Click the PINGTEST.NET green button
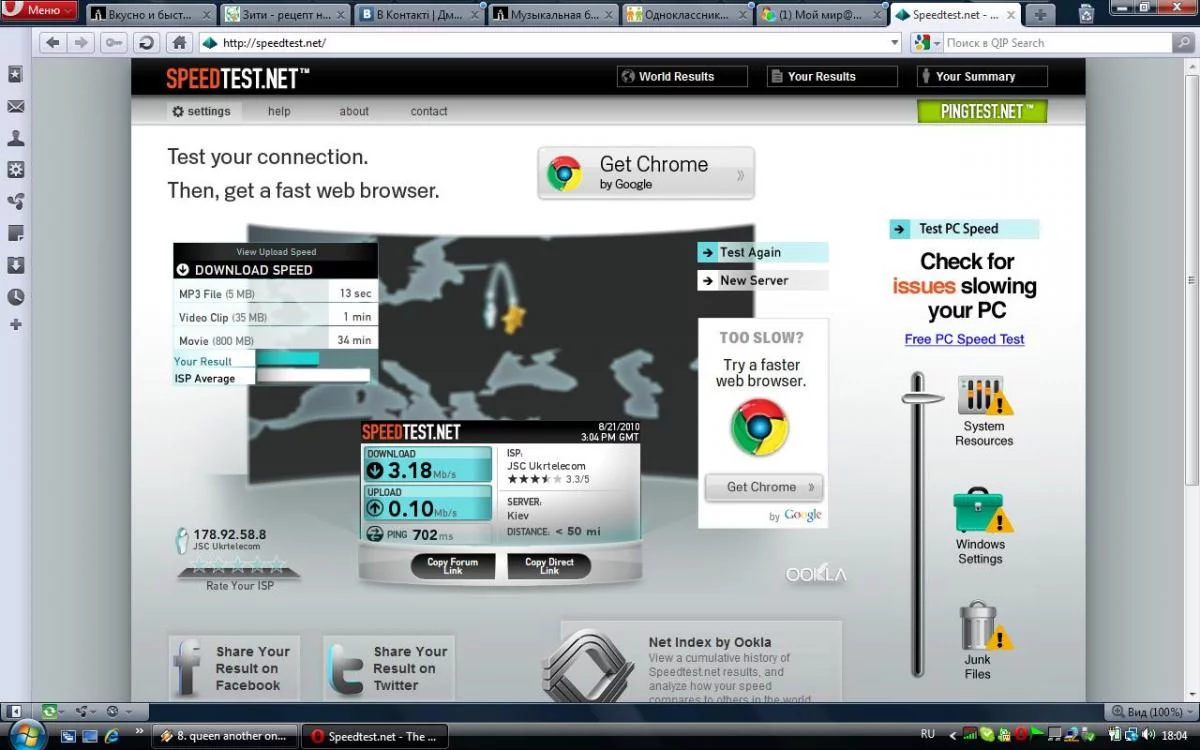This screenshot has height=750, width=1200. point(982,112)
